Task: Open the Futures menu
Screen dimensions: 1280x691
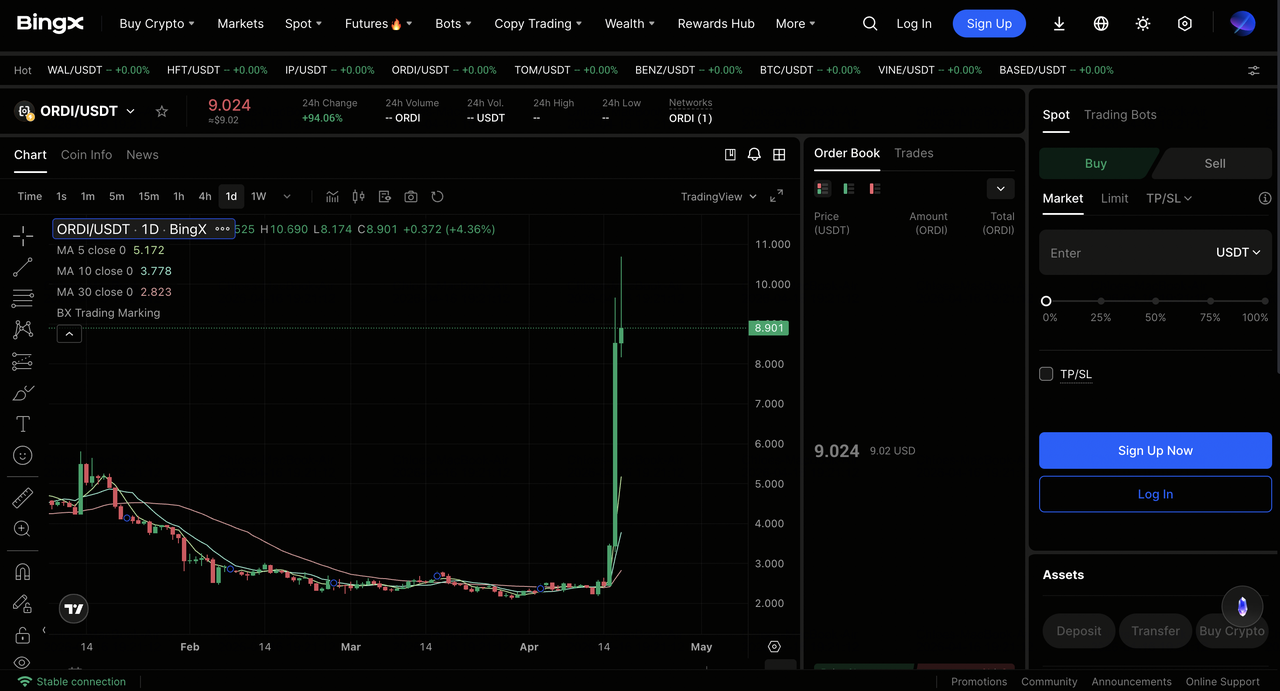Action: [x=378, y=24]
